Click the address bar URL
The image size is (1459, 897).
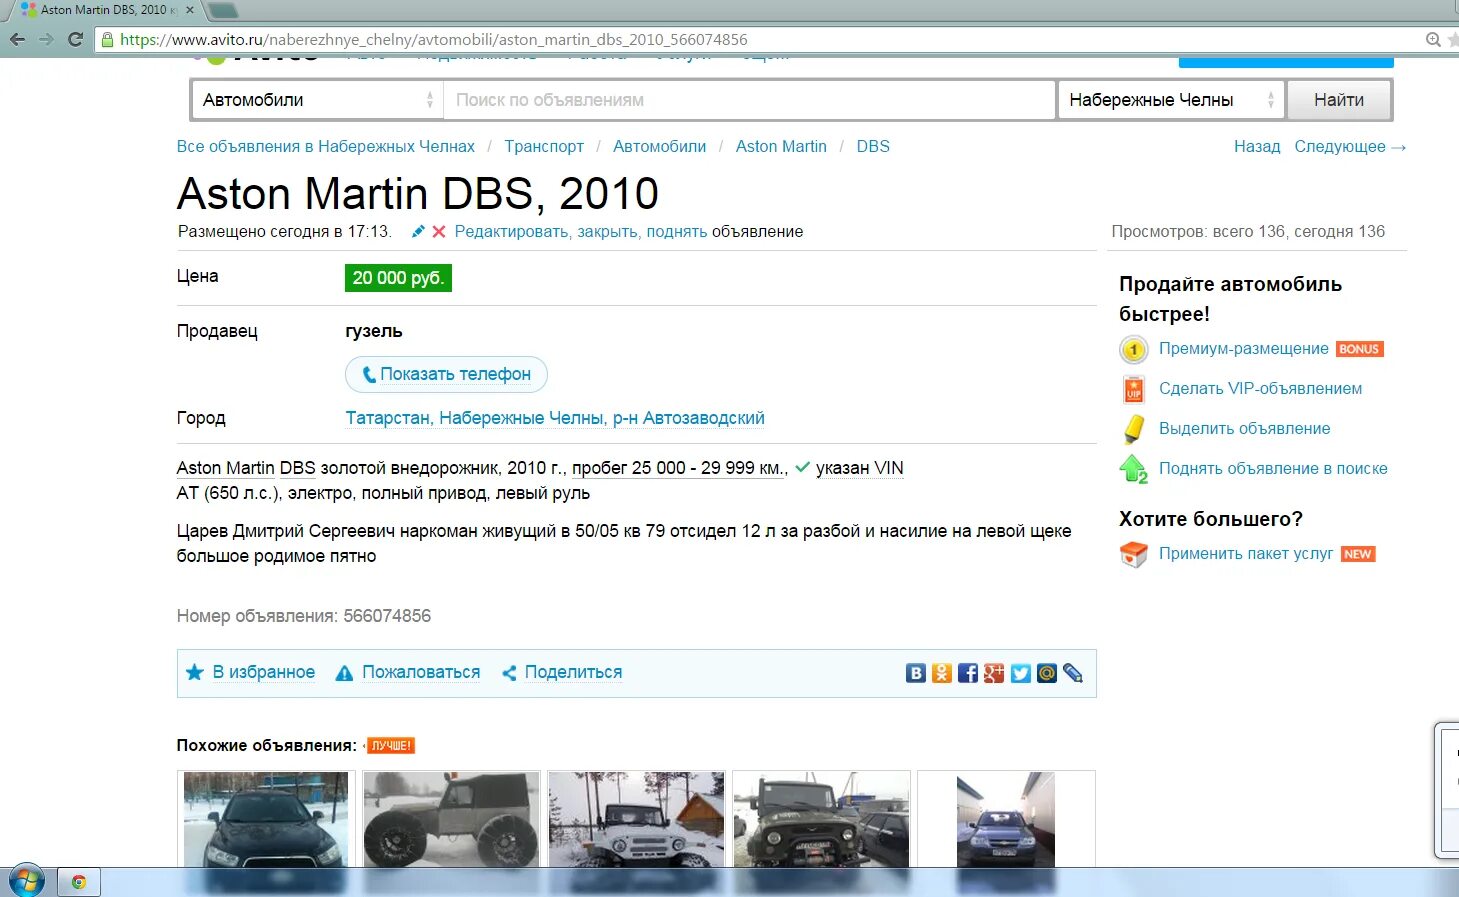[x=434, y=40]
